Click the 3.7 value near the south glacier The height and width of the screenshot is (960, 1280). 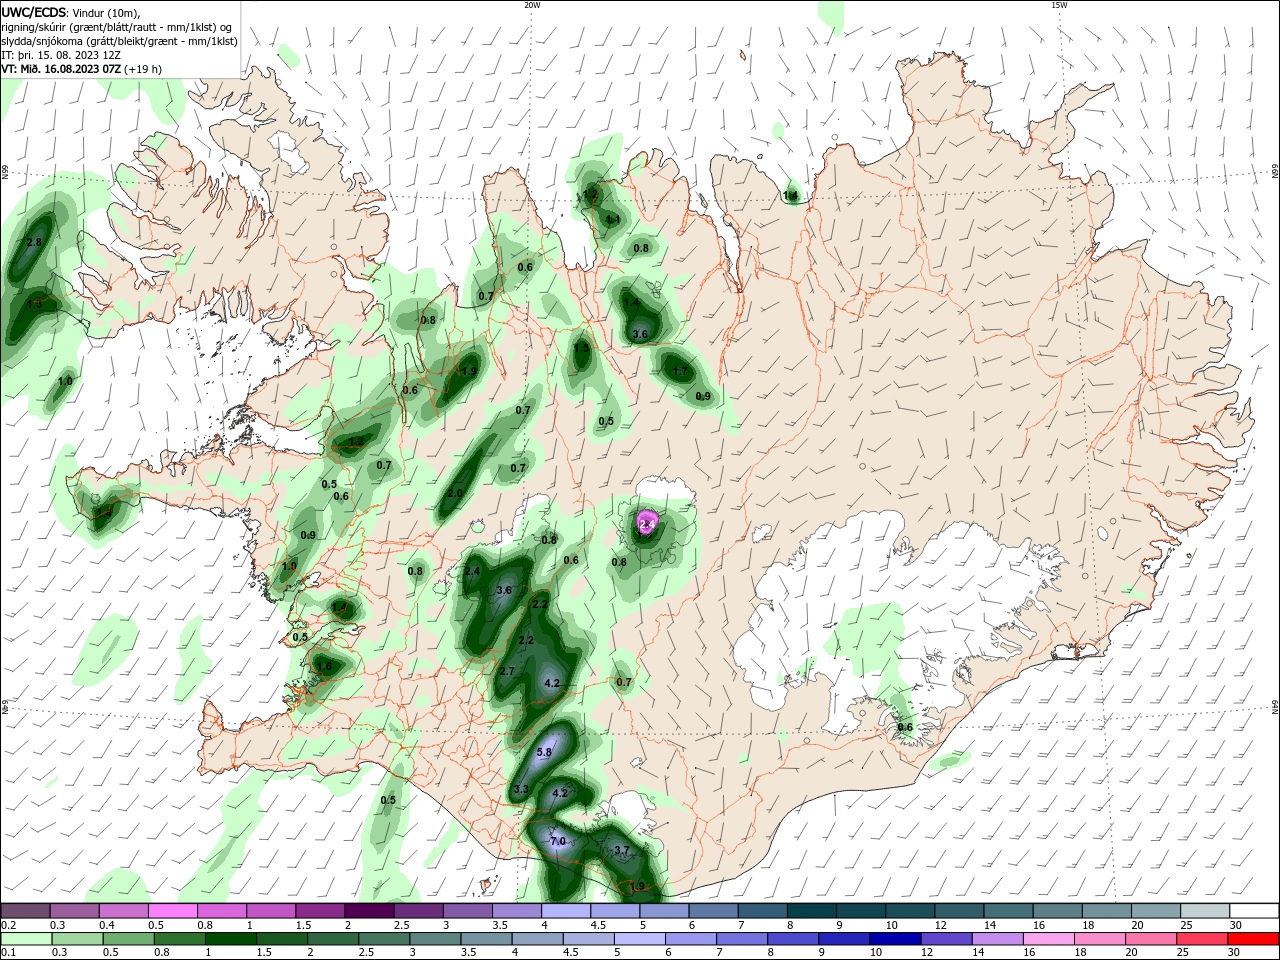622,850
